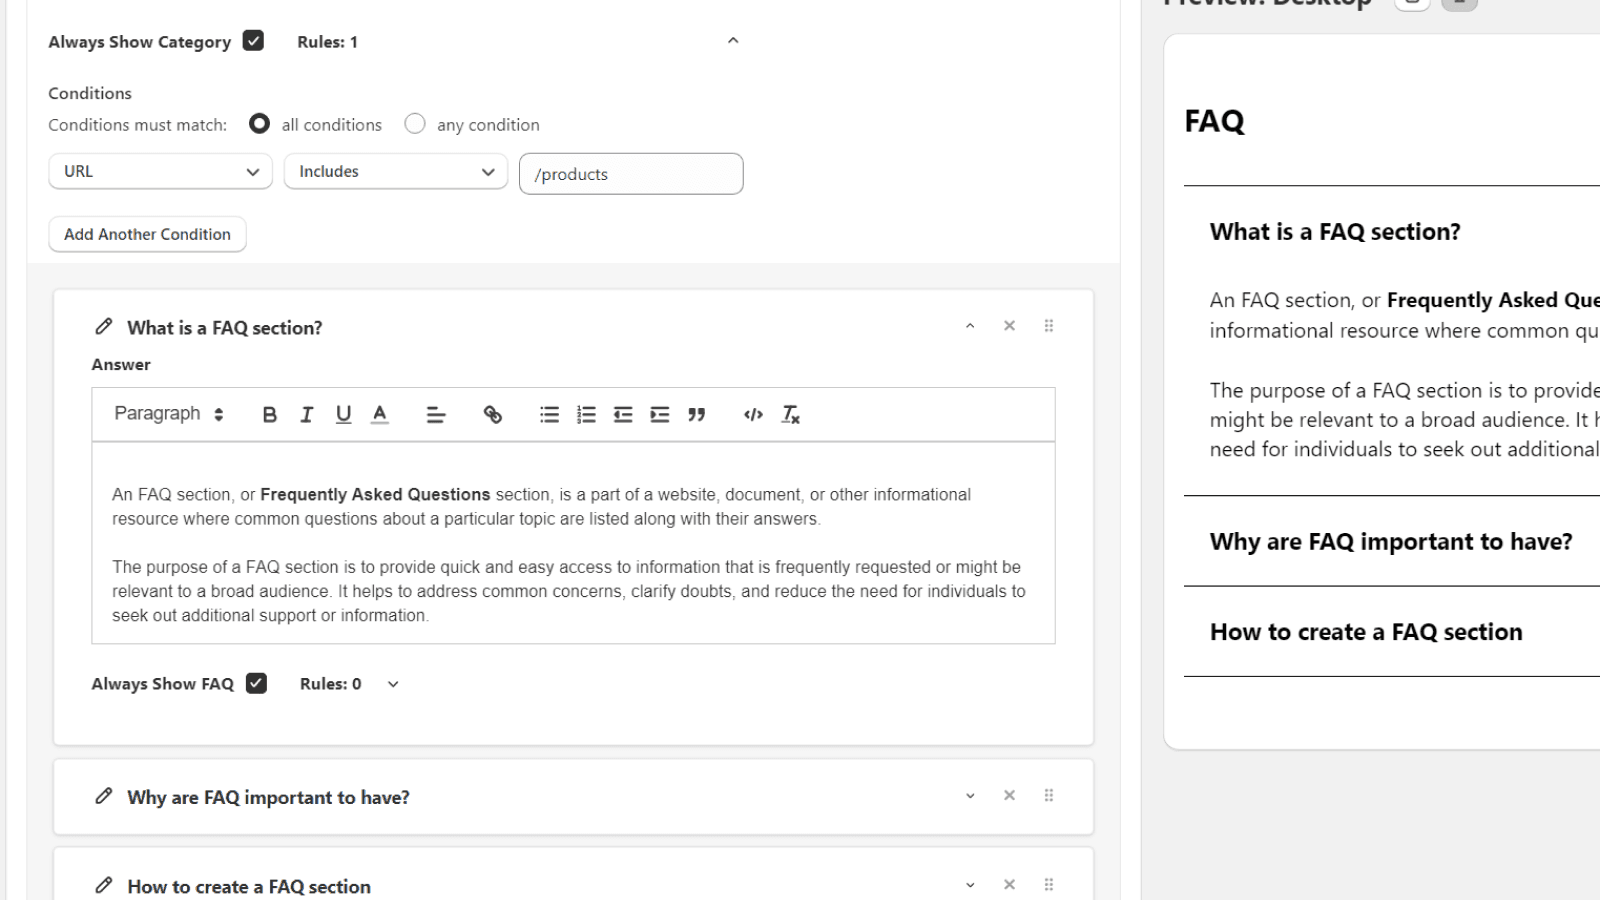Insert a blockquote
This screenshot has height=900, width=1600.
696,415
